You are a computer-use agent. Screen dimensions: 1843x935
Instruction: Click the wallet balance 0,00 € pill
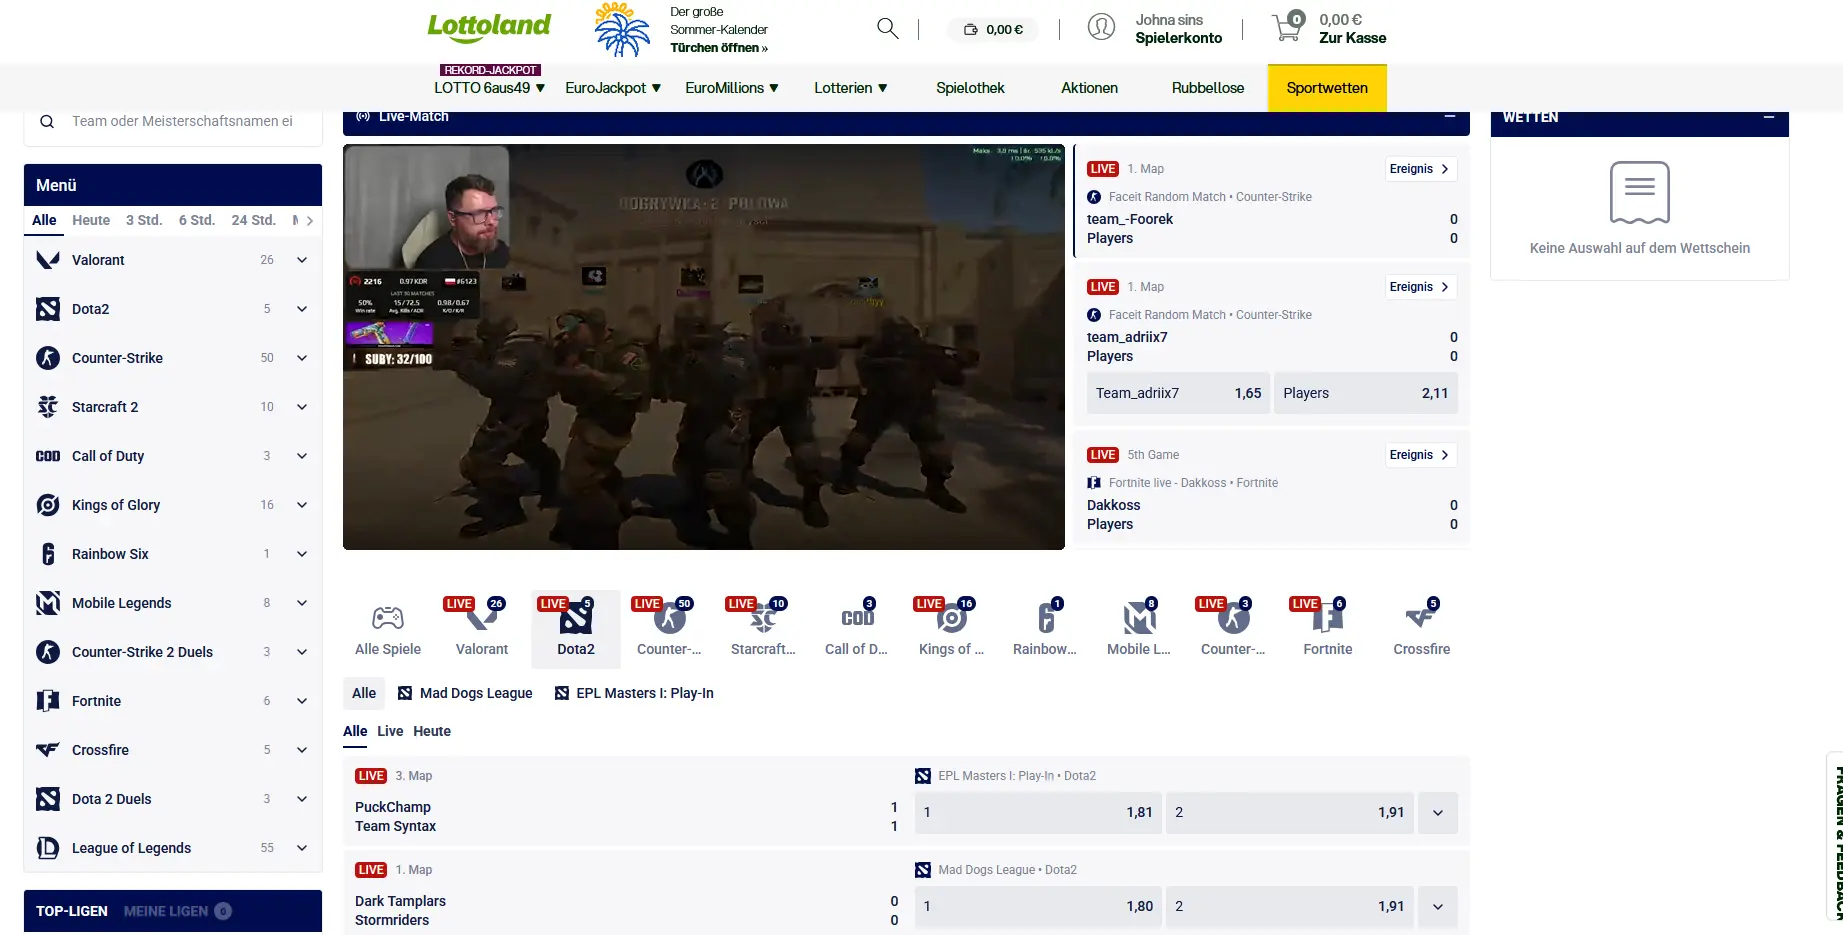coord(993,29)
